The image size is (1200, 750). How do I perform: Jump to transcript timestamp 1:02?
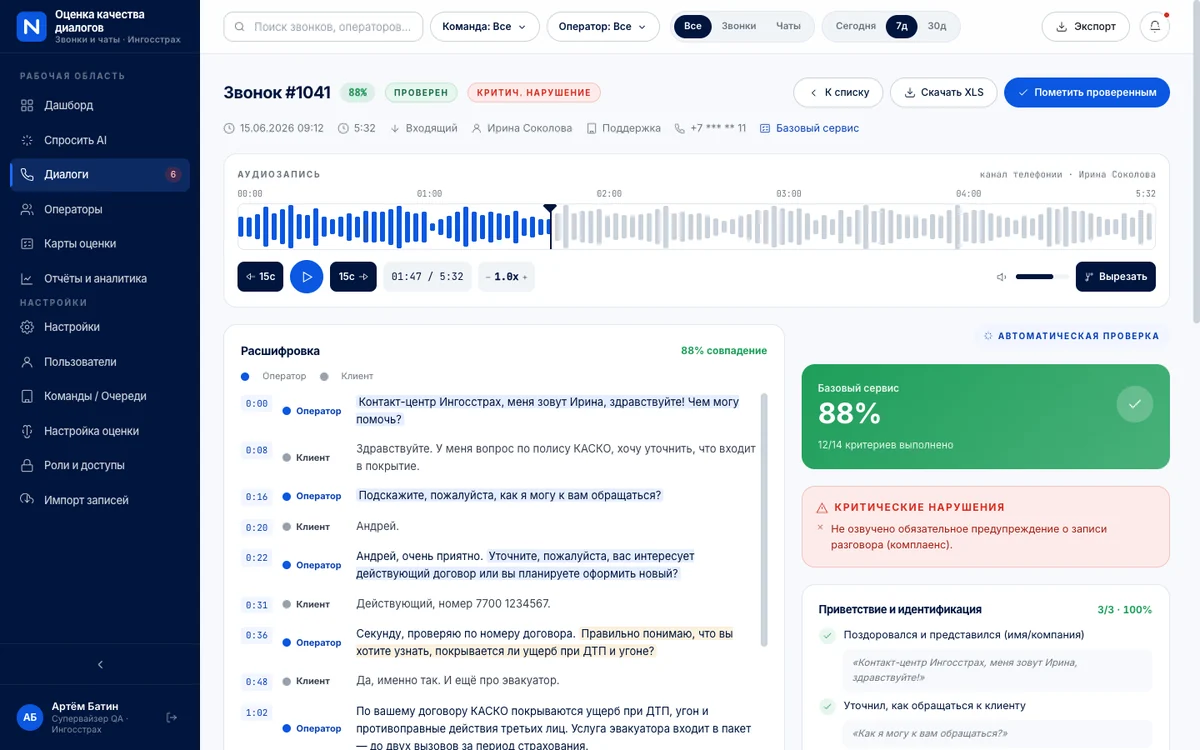tap(256, 713)
